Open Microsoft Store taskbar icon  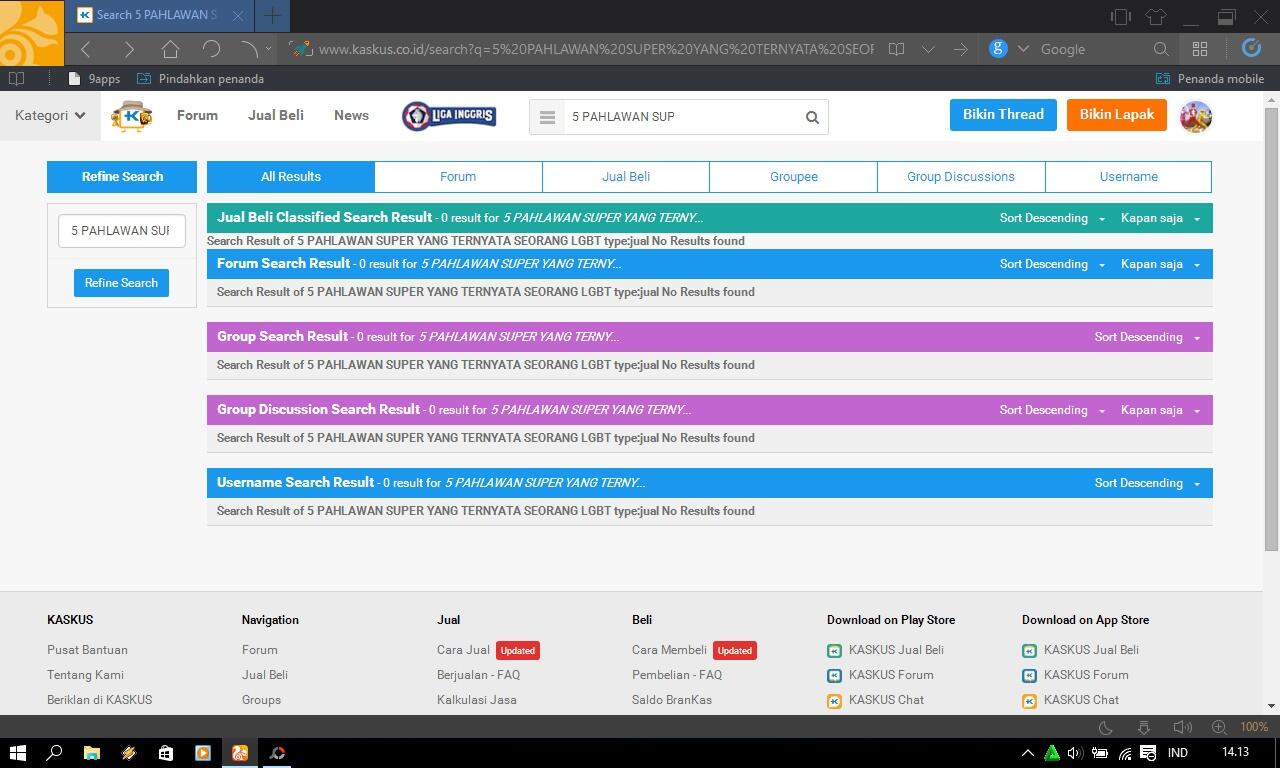[166, 753]
